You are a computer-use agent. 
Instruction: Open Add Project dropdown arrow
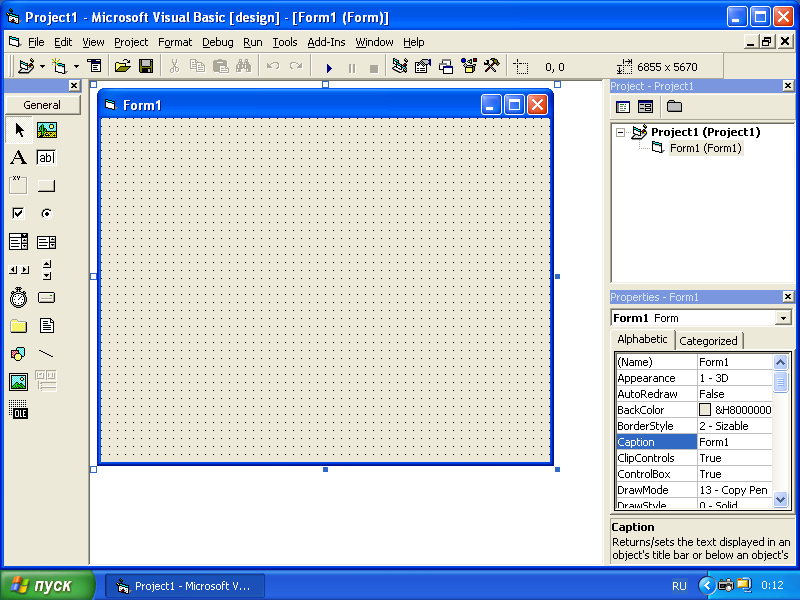pos(42,66)
